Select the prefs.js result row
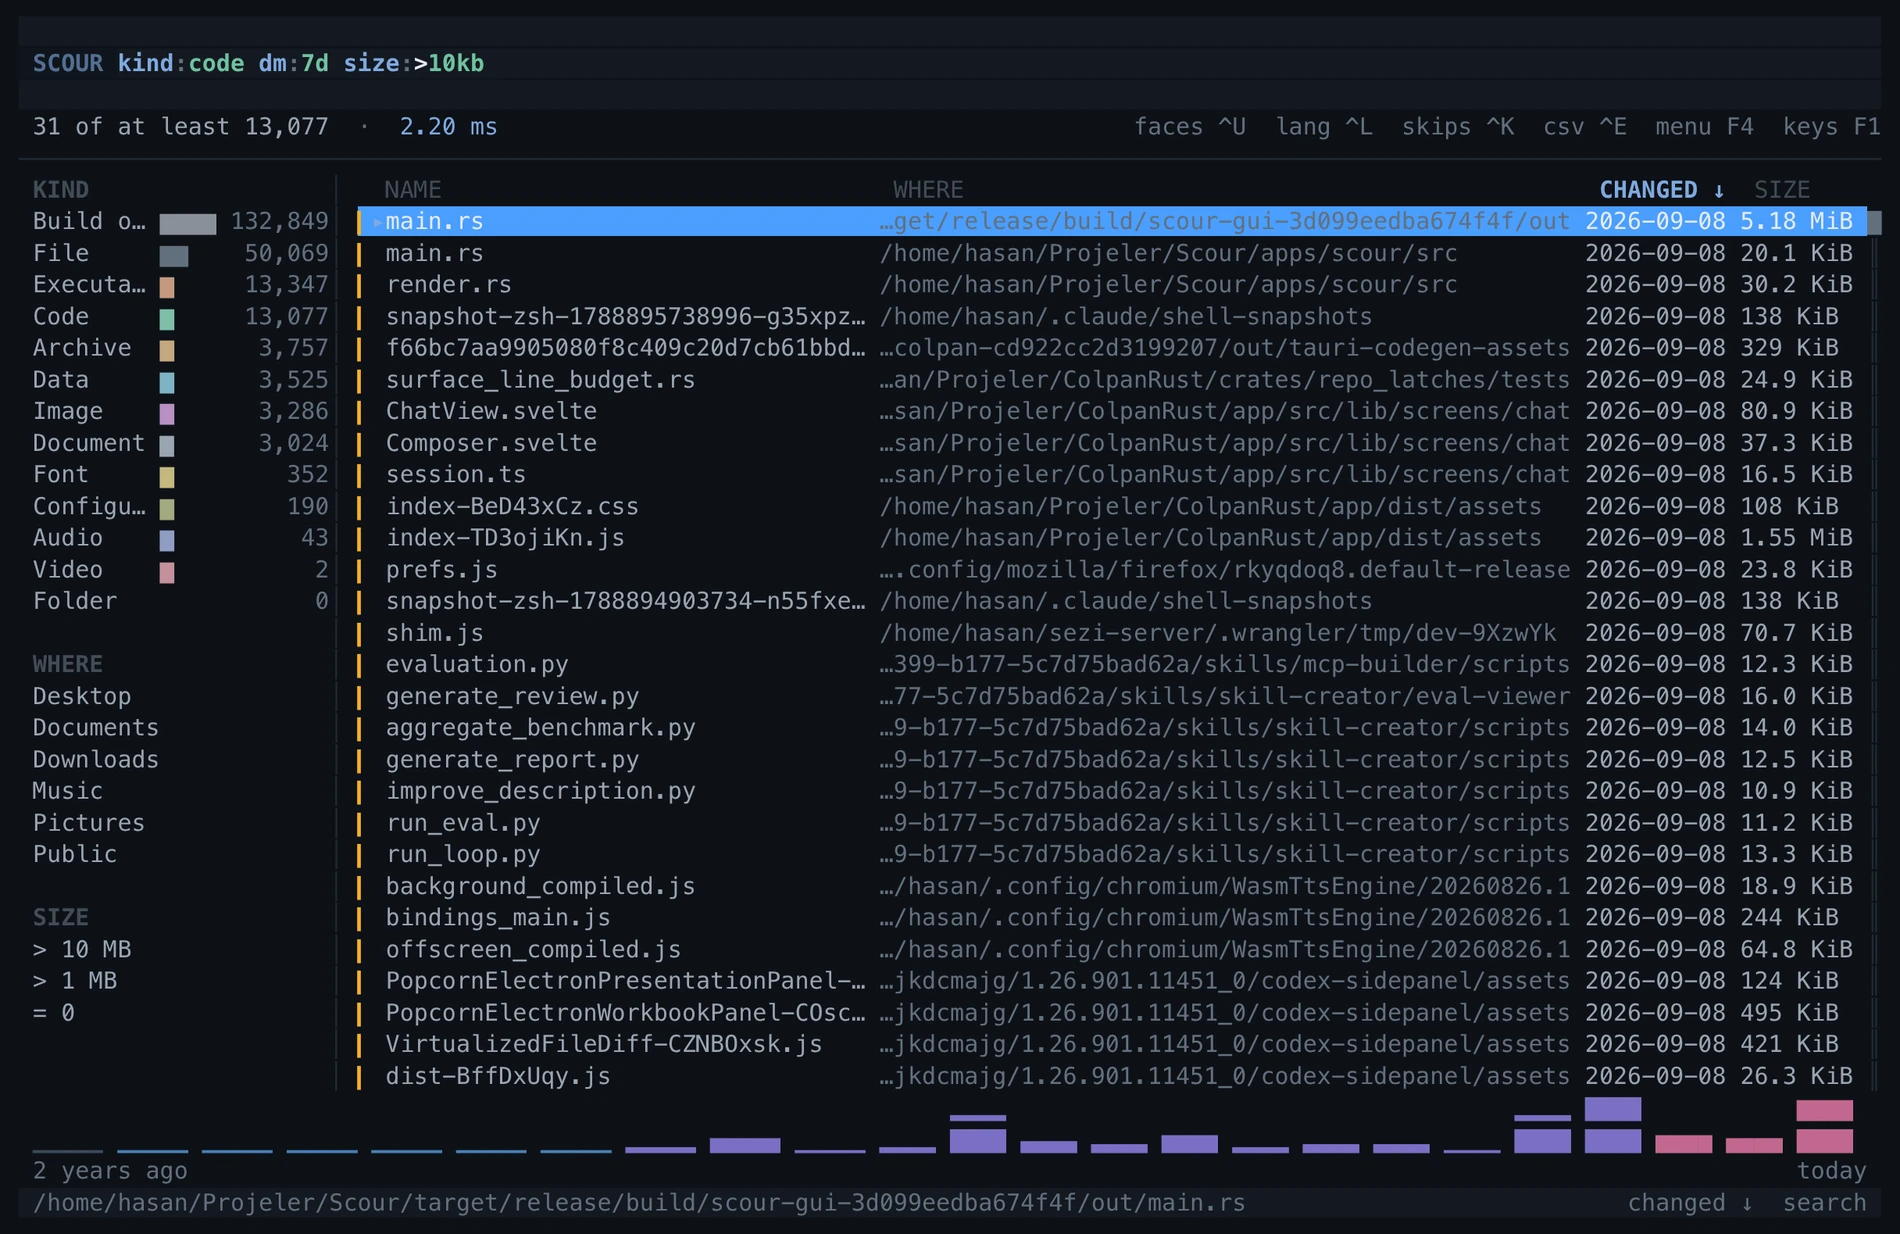Viewport: 1900px width, 1234px height. tap(1111, 569)
